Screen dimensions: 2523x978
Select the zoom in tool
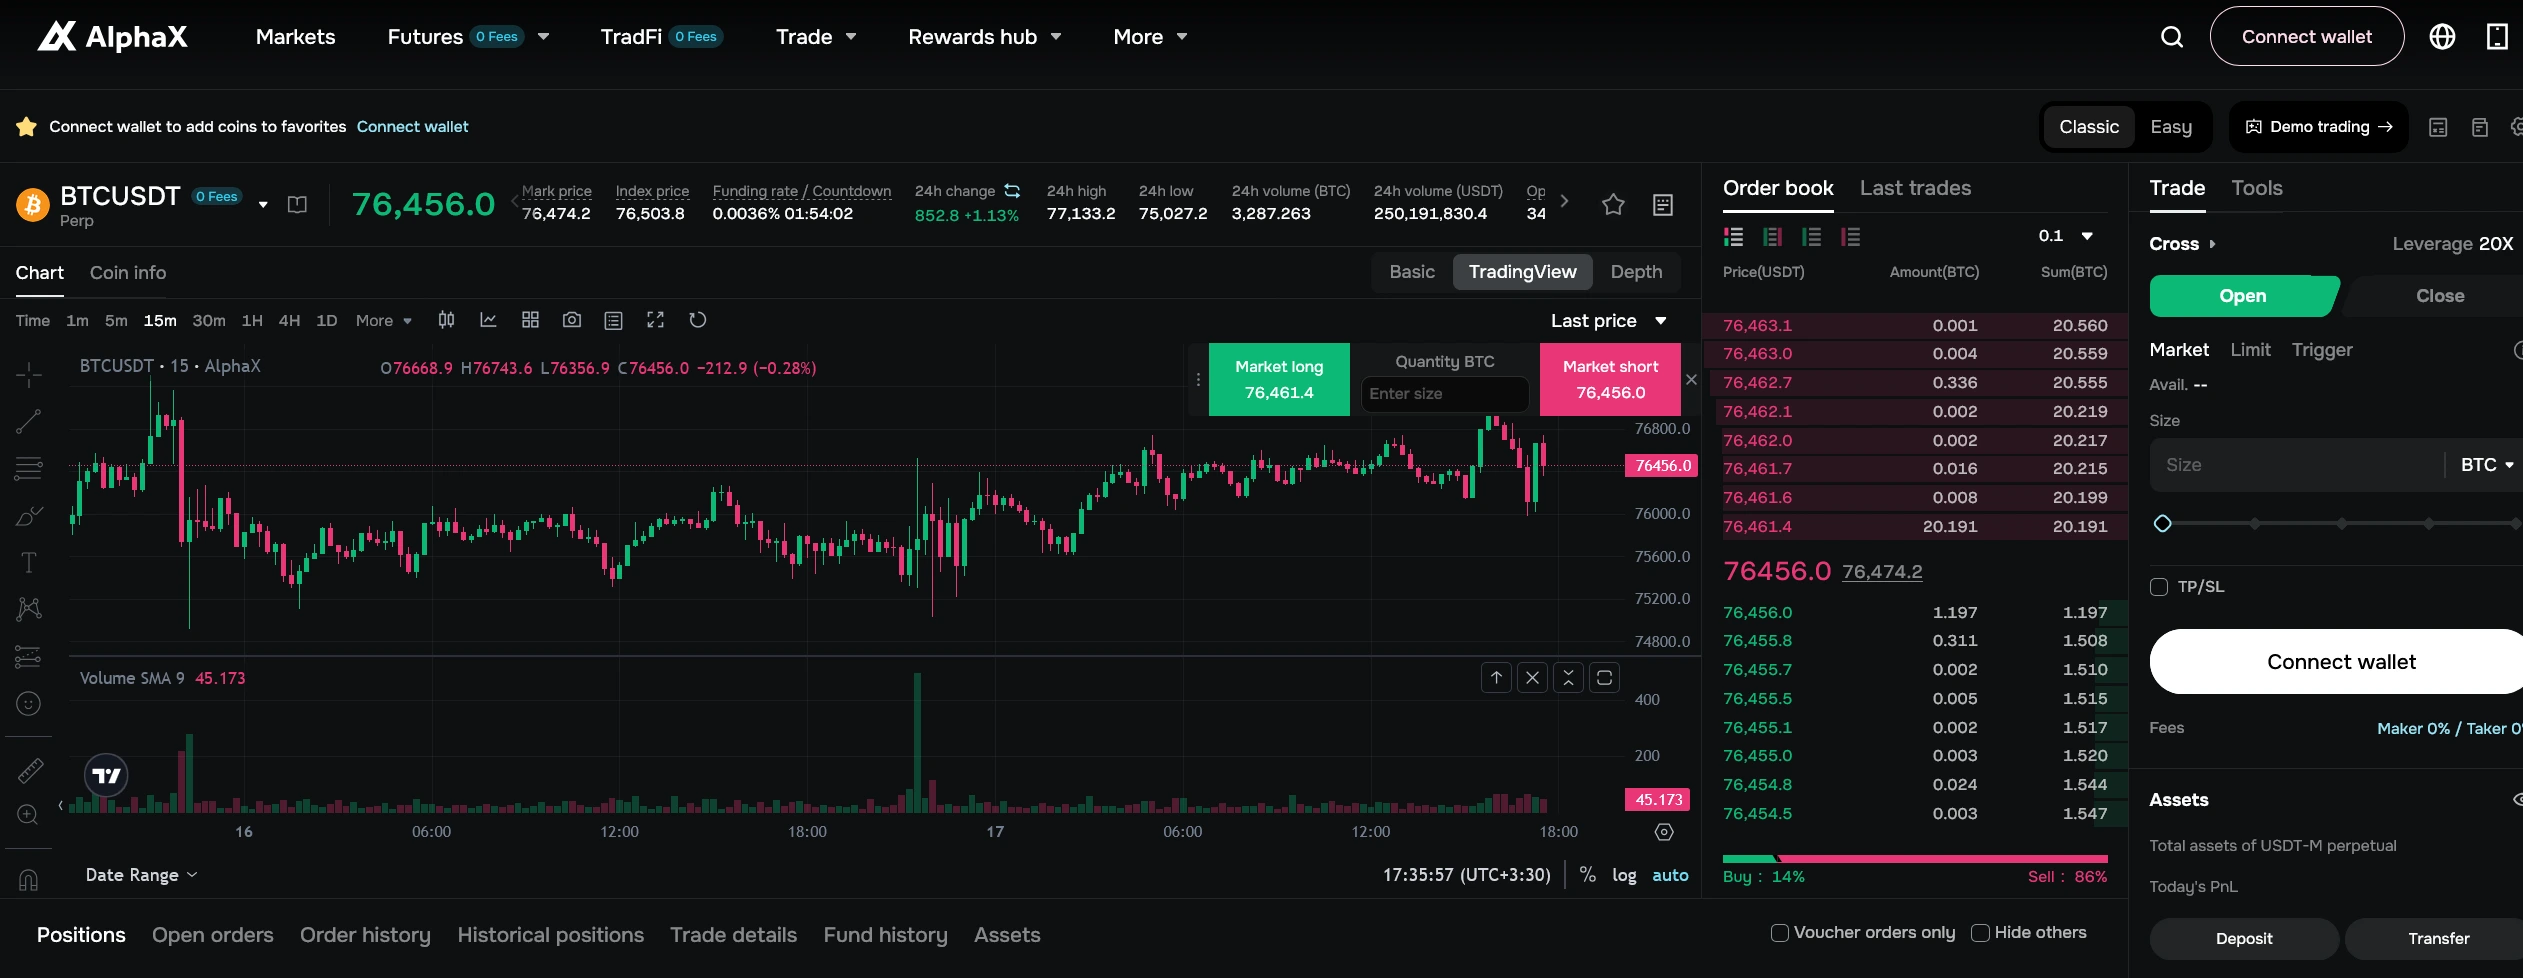28,815
